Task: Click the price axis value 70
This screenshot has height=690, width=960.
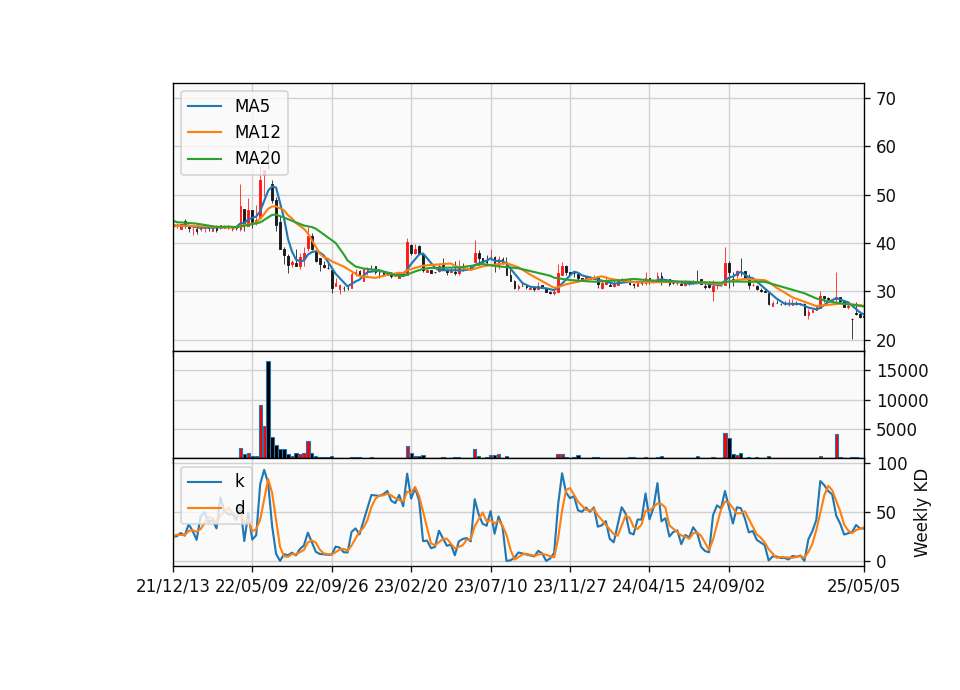Action: click(x=886, y=99)
